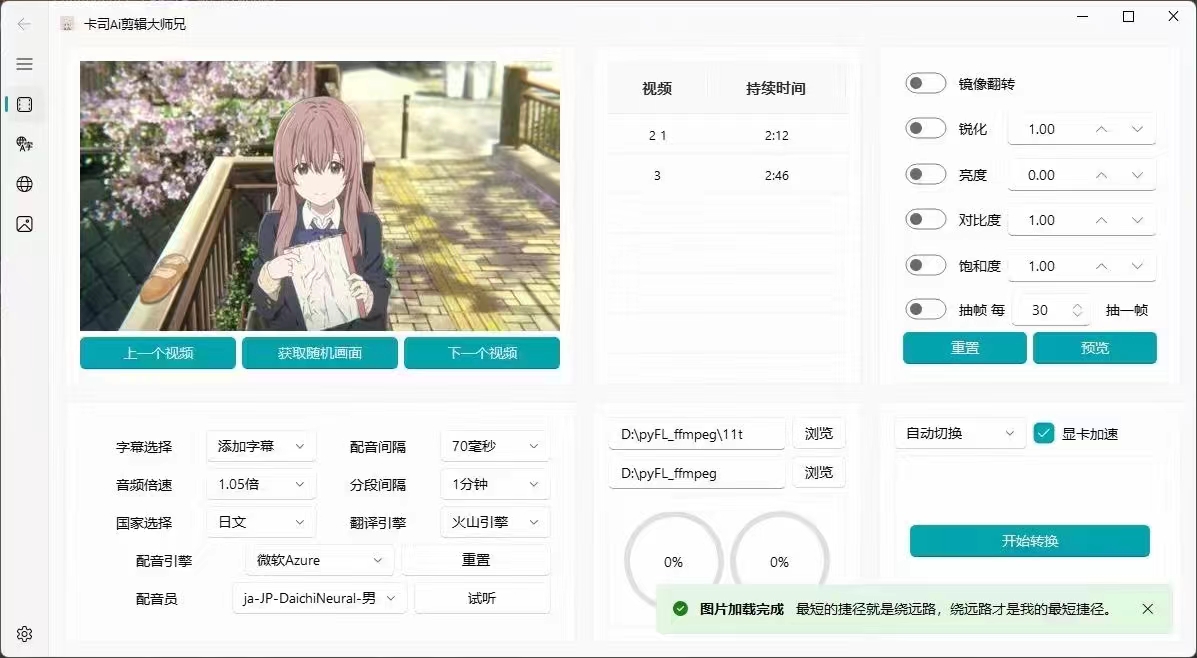Open the translation engine 火山引擎 dropdown
This screenshot has width=1197, height=658.
[495, 522]
